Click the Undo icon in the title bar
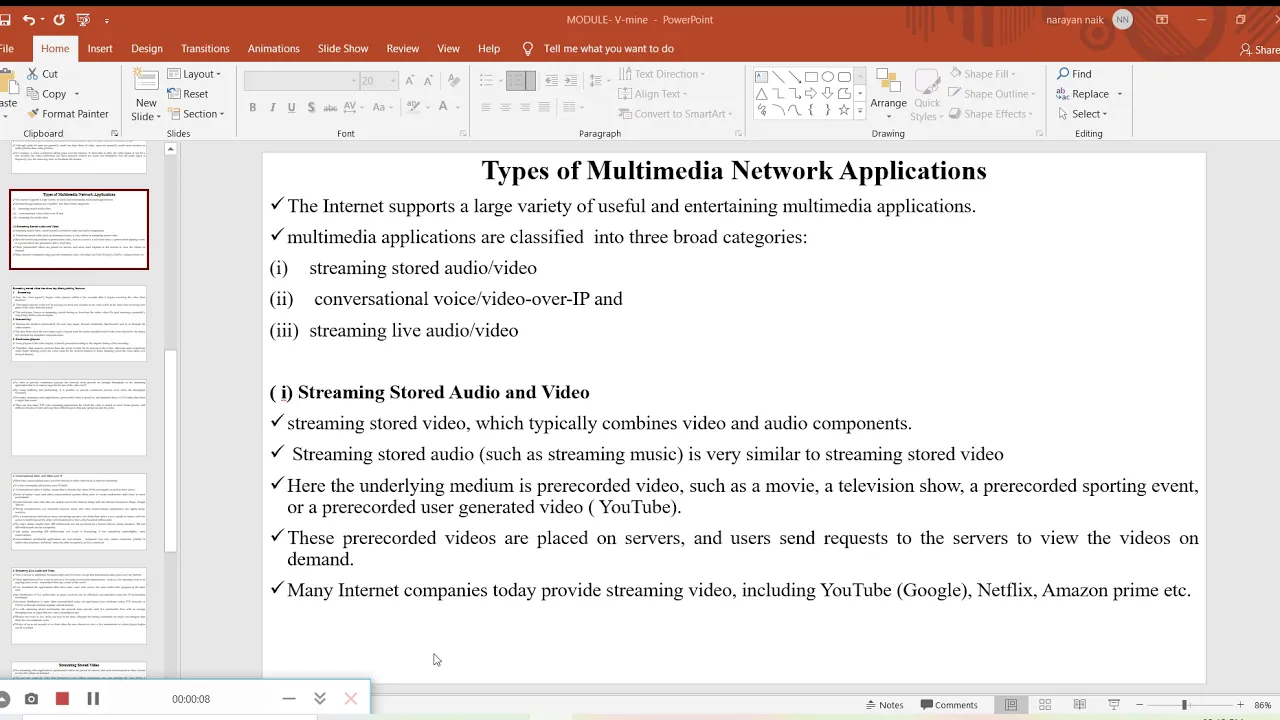Image resolution: width=1280 pixels, height=720 pixels. (x=28, y=19)
